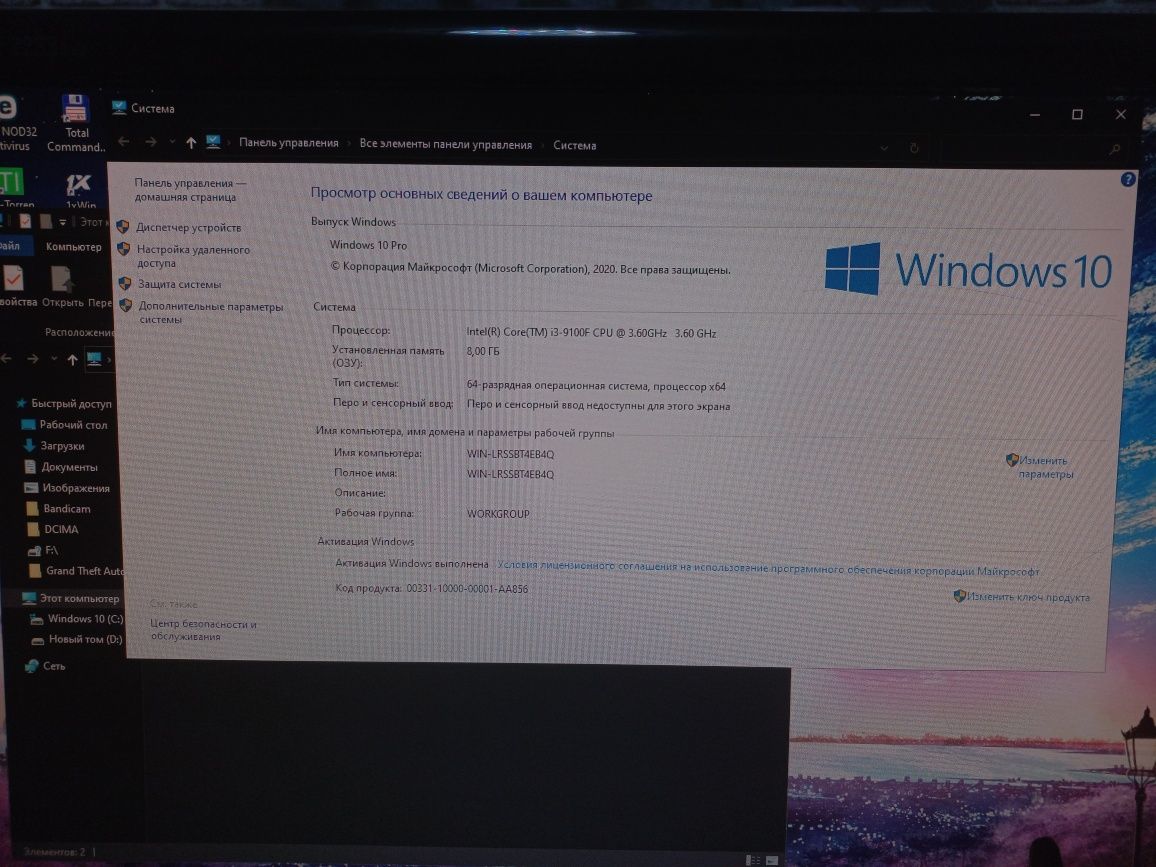Open the Total Commander desktop icon

[x=75, y=123]
